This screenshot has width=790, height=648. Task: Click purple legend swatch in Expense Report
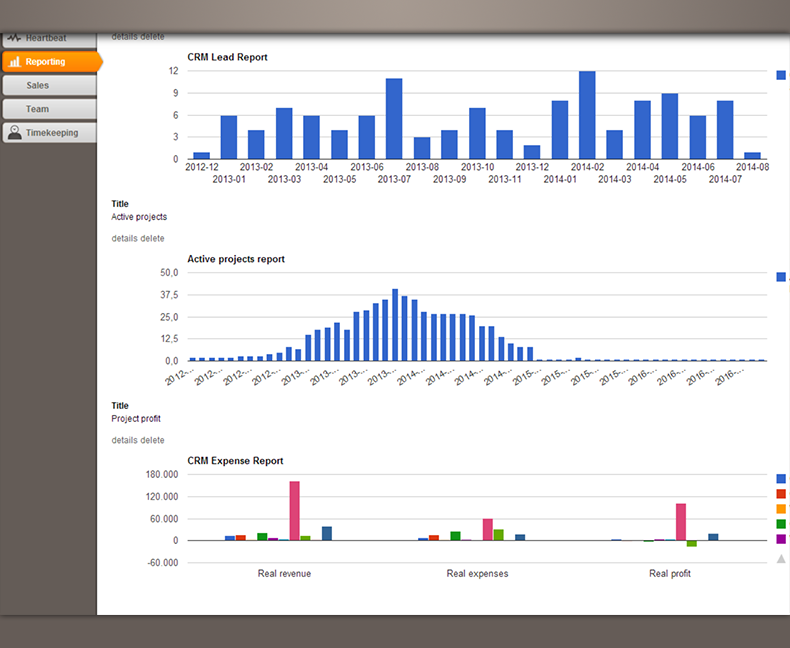tap(781, 539)
